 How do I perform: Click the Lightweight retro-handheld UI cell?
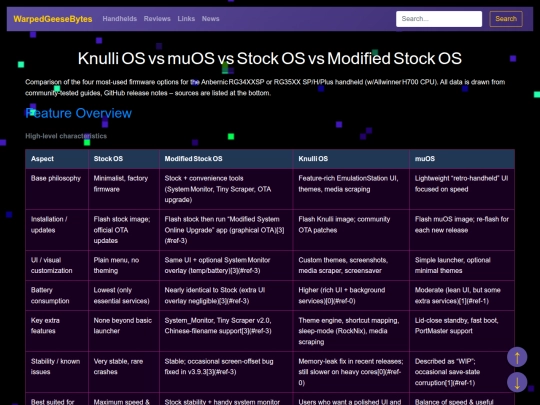(x=462, y=189)
